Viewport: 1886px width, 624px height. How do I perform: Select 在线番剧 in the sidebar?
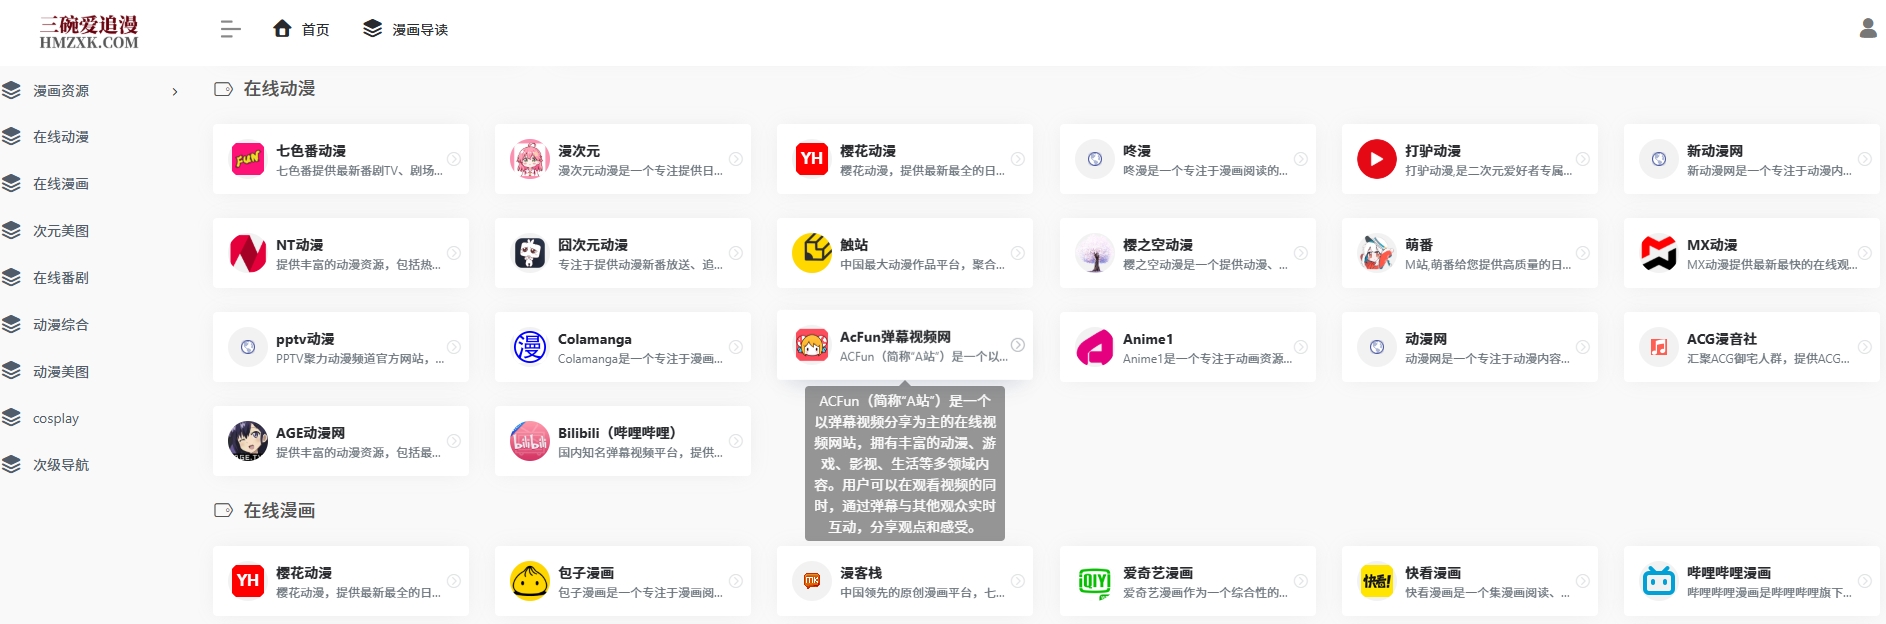(x=61, y=278)
